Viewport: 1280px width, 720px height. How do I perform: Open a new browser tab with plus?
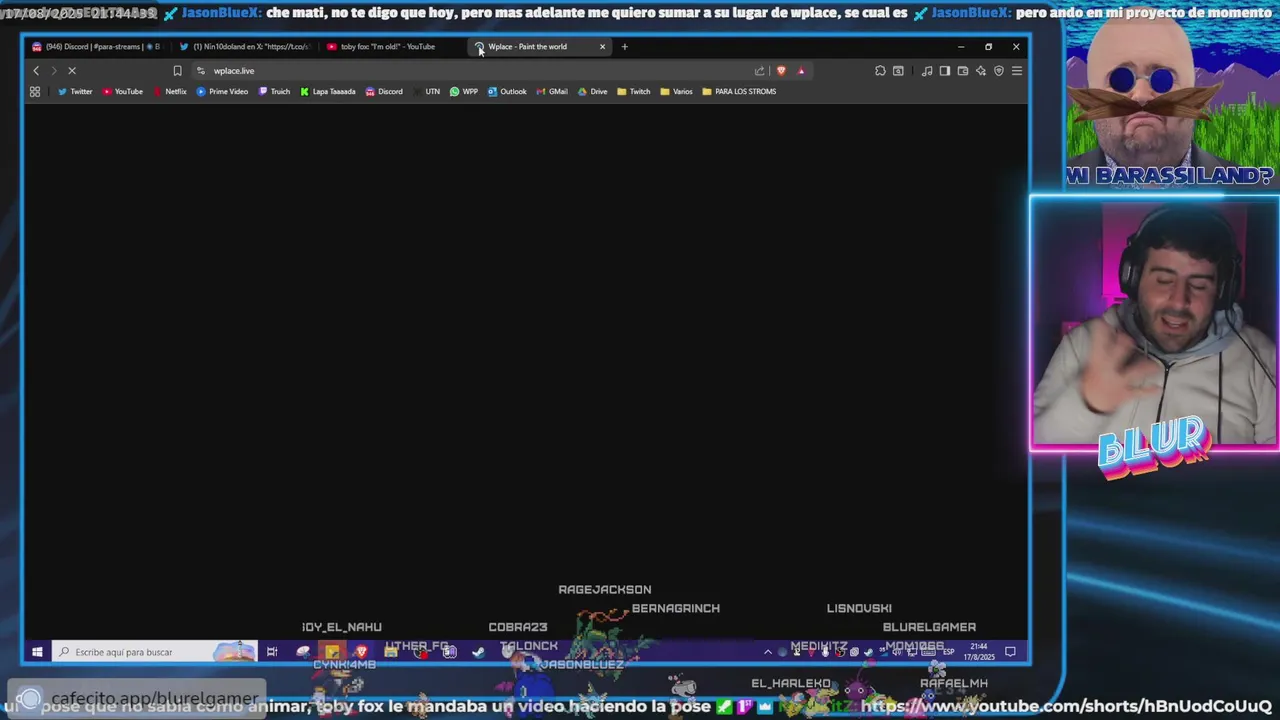[624, 47]
